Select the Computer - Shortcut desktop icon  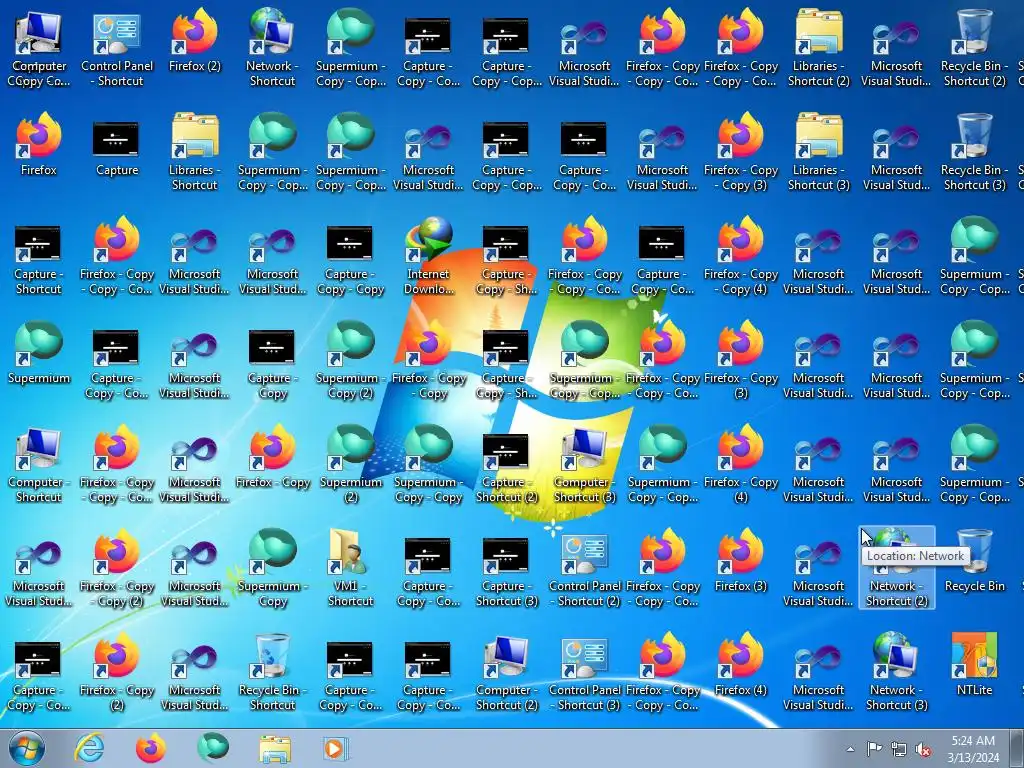pyautogui.click(x=39, y=463)
